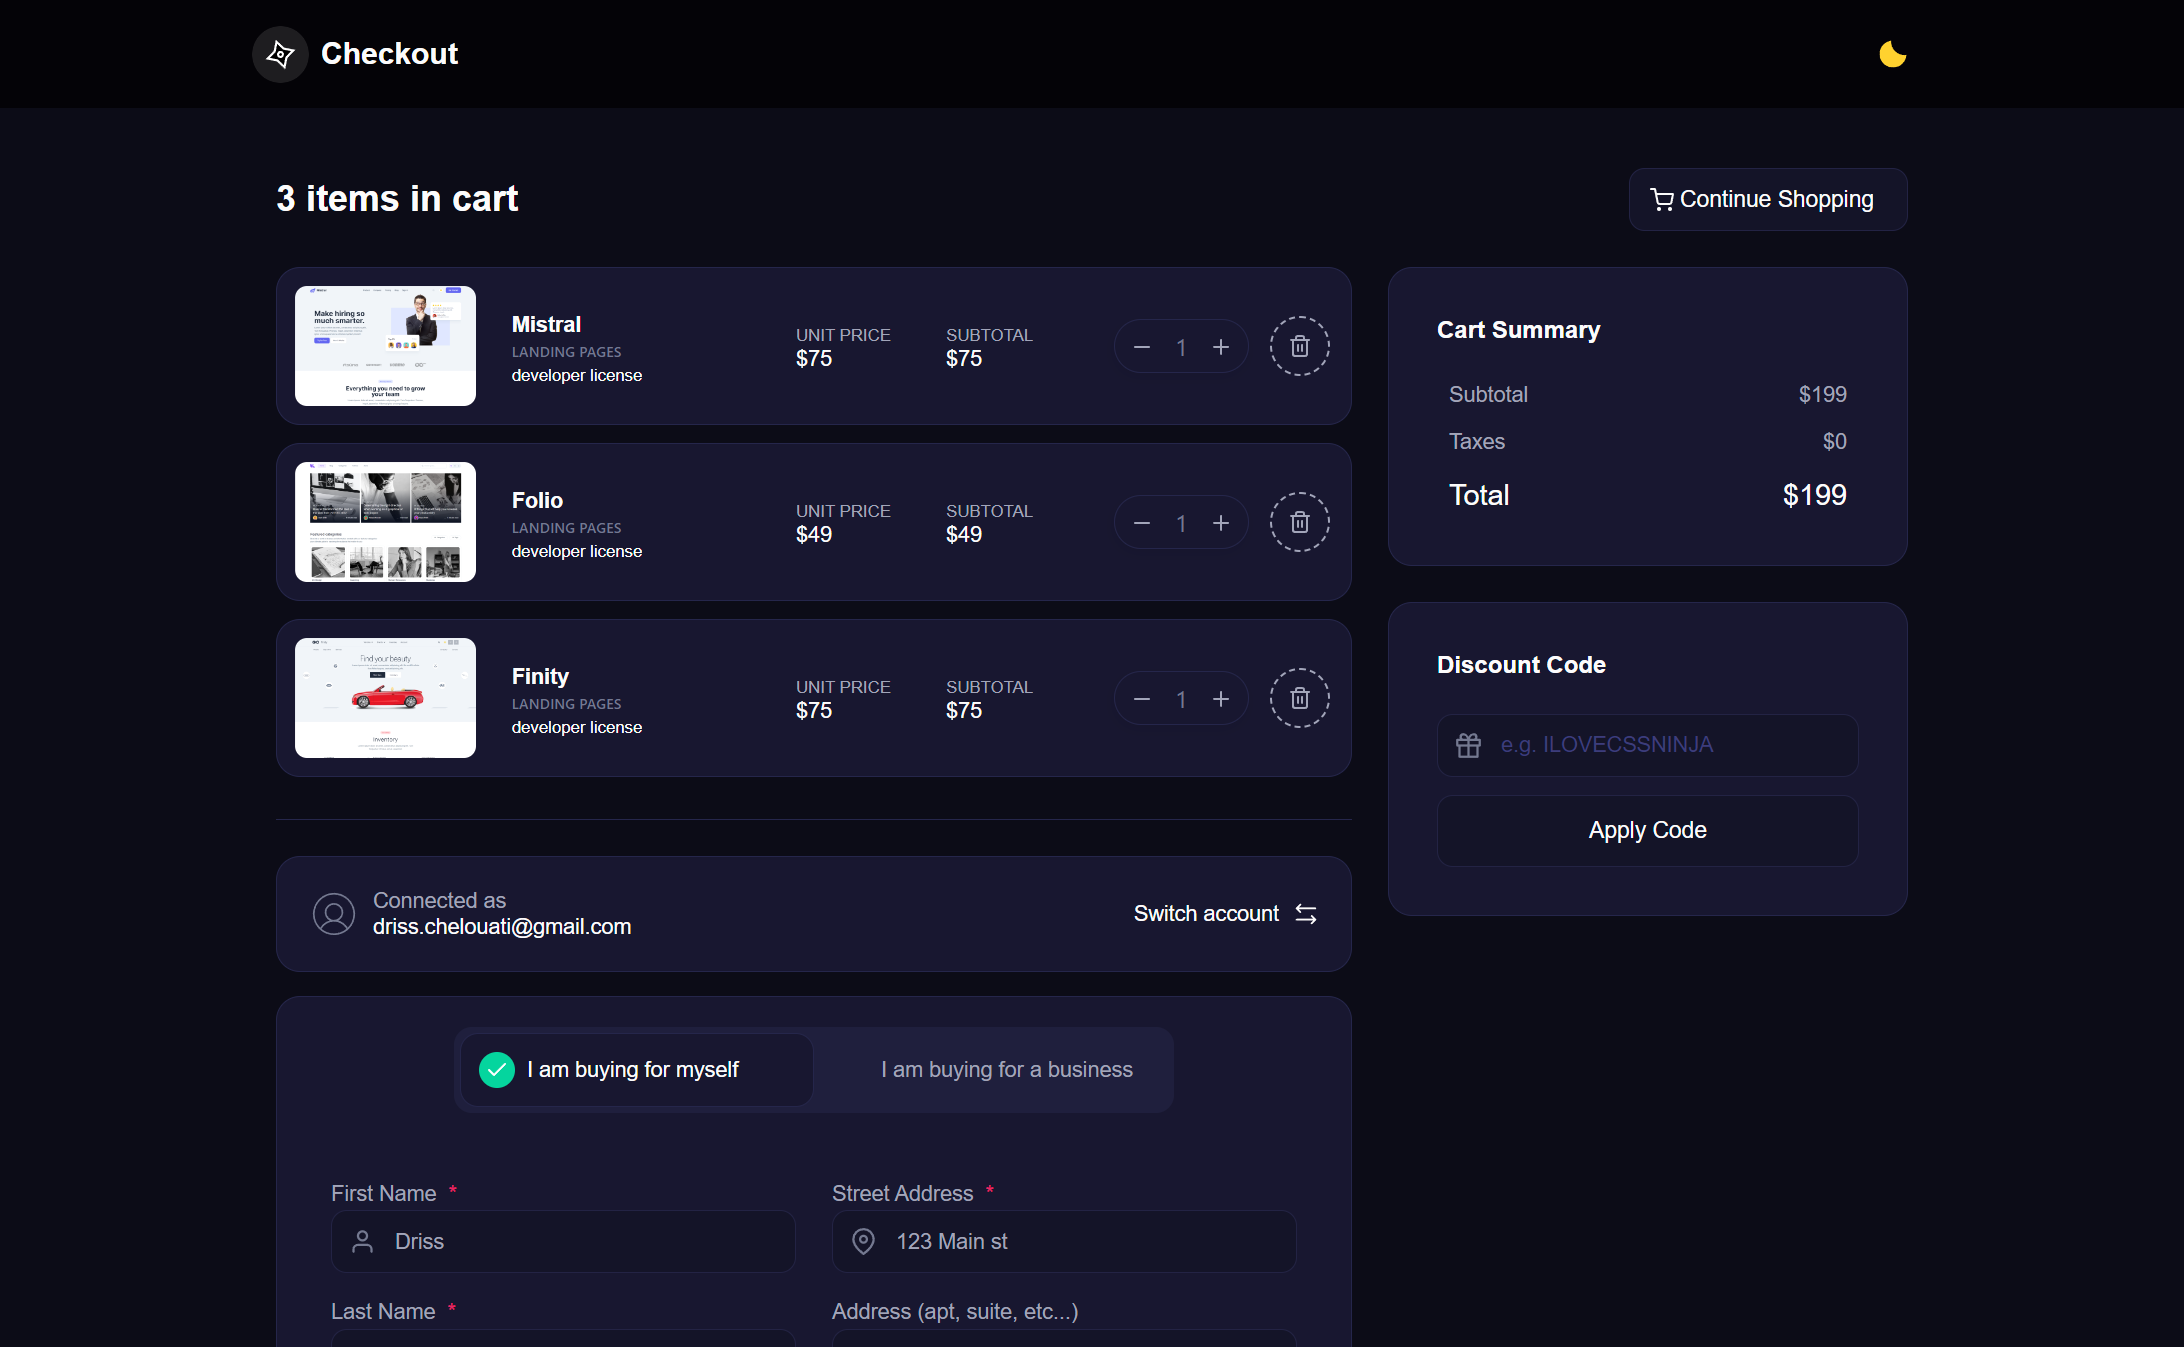Click the '3 items in cart' heading

(x=397, y=199)
